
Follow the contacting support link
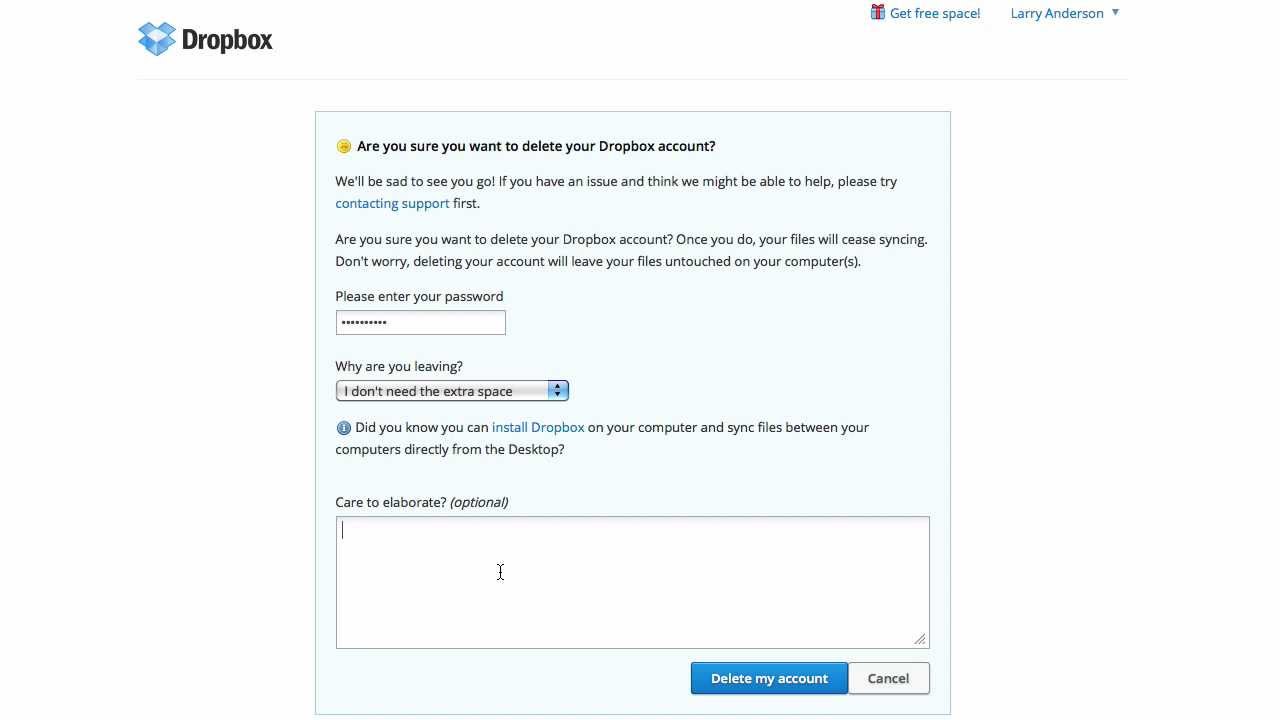[392, 203]
